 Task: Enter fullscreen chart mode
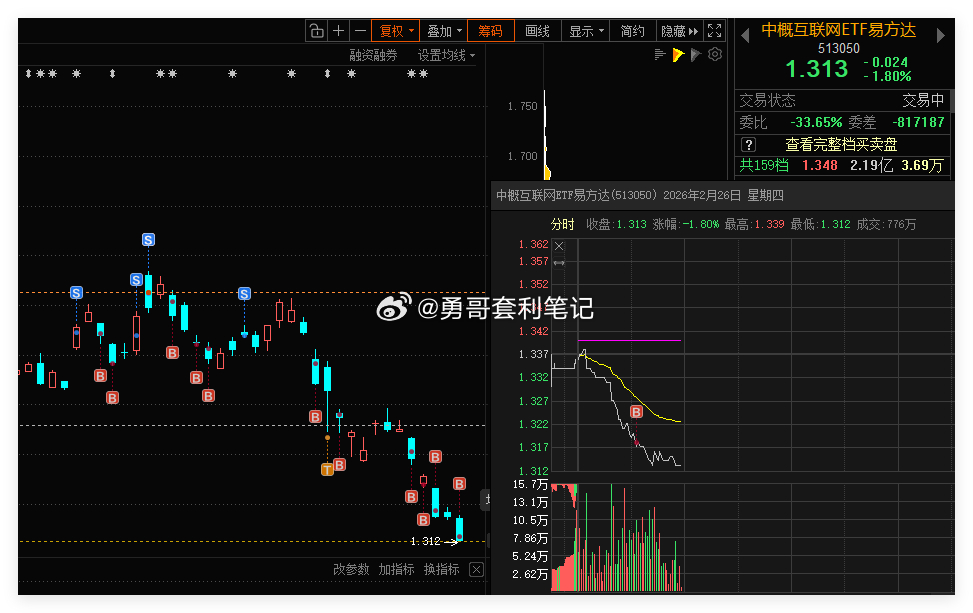(x=714, y=30)
